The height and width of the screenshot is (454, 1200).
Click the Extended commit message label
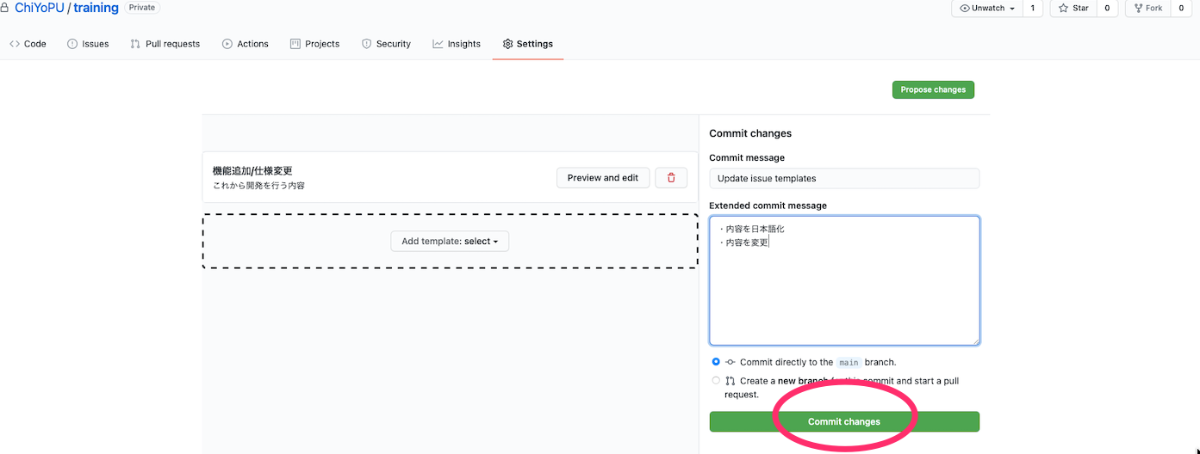[x=768, y=205]
